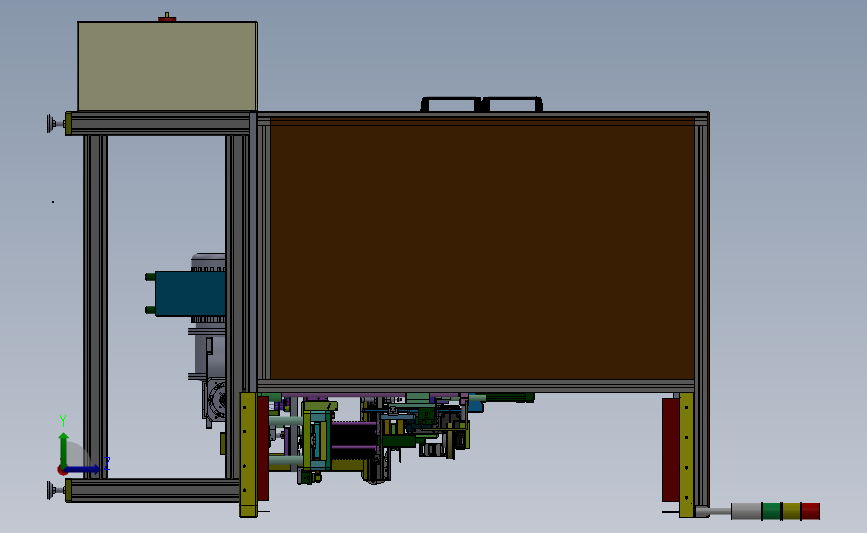Click the Z axis label of the triad
The width and height of the screenshot is (867, 533).
(107, 464)
